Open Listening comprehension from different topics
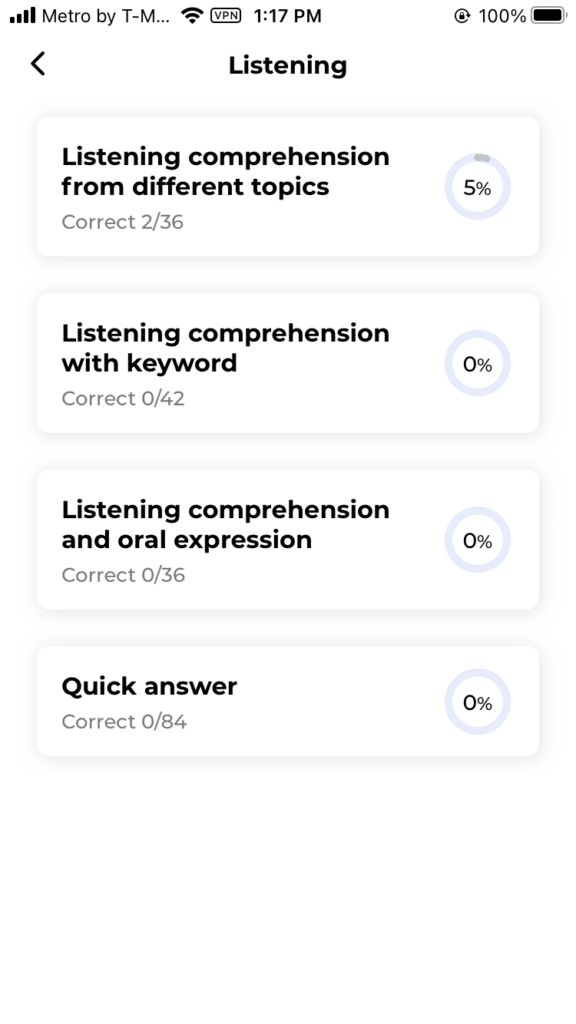This screenshot has height=1024, width=576. 288,186
